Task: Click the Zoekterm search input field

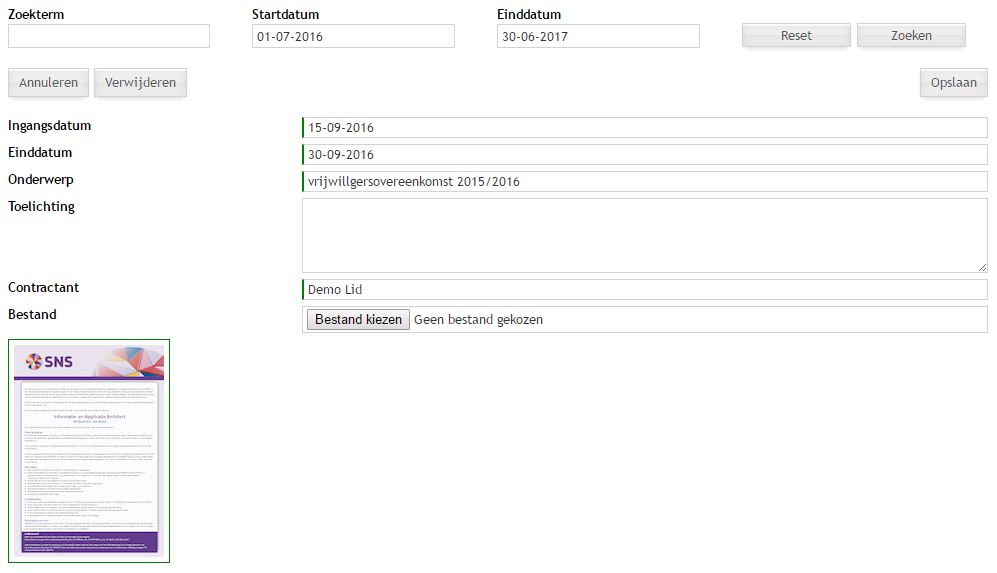Action: pos(109,36)
